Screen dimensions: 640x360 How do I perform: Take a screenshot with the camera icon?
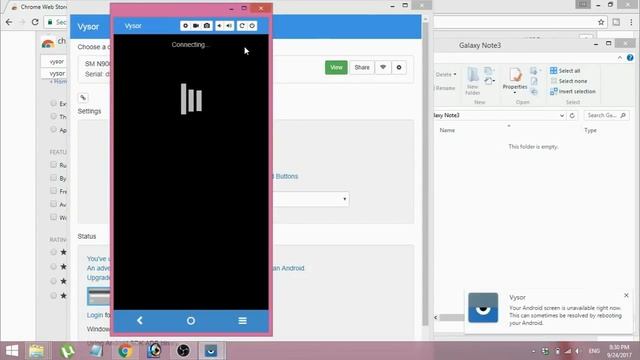click(x=207, y=26)
